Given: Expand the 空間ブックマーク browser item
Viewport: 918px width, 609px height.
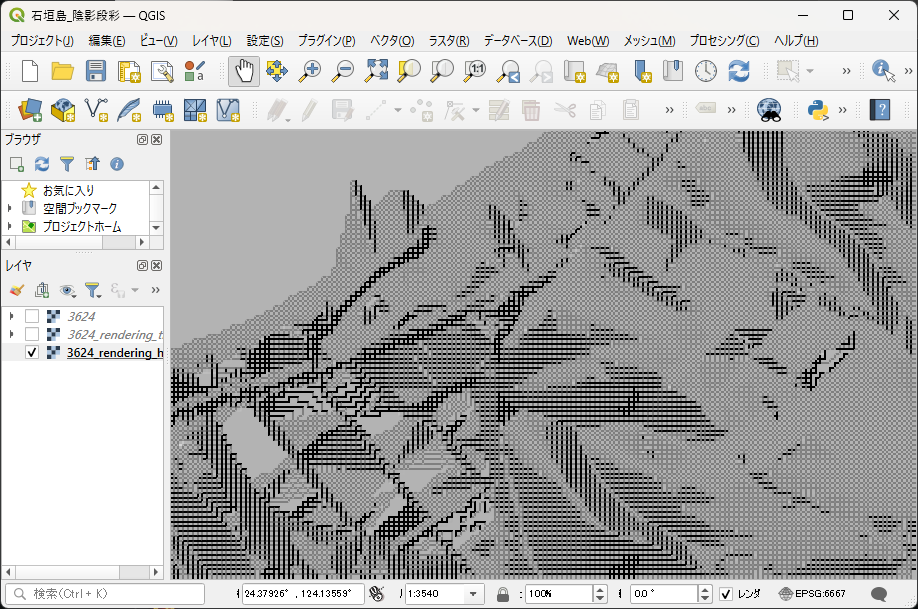Looking at the screenshot, I should pos(10,208).
